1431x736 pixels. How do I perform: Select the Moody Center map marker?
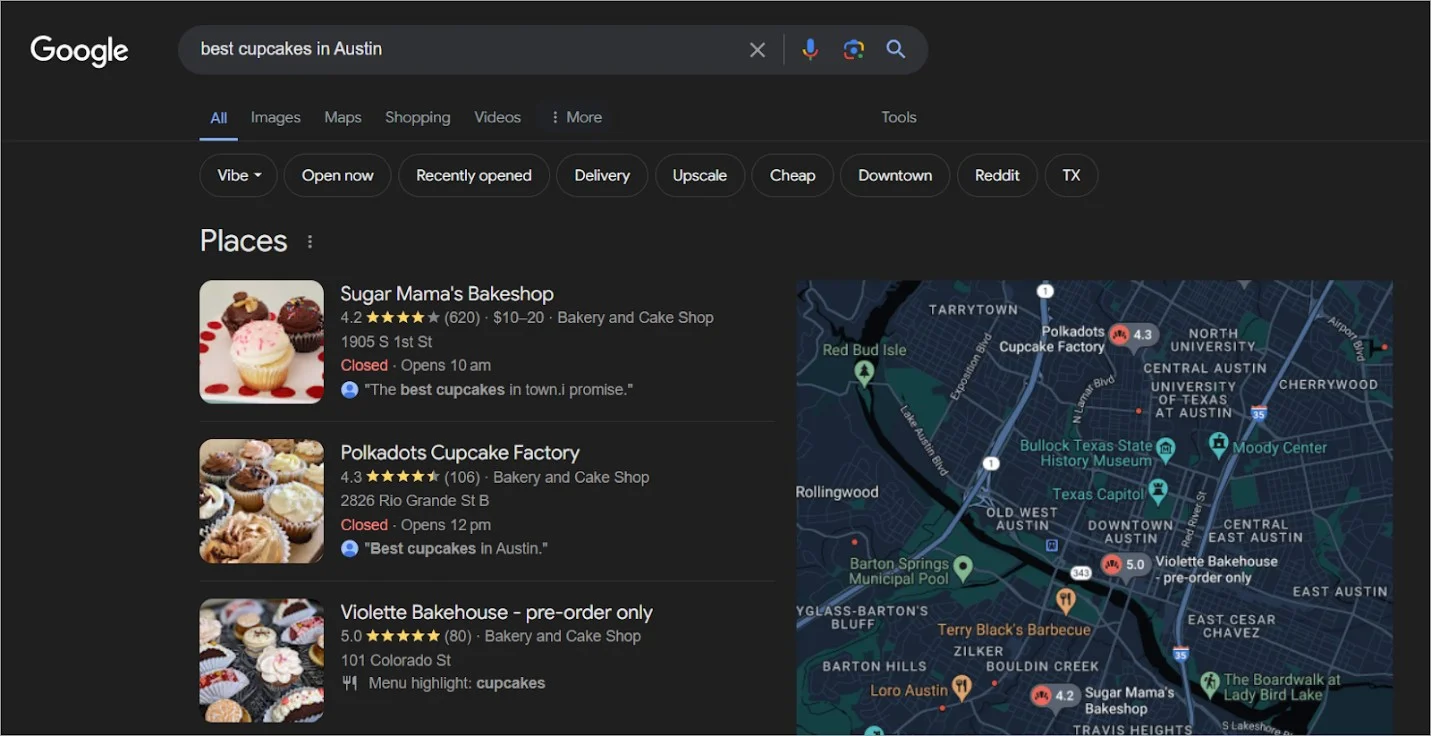coord(1218,443)
